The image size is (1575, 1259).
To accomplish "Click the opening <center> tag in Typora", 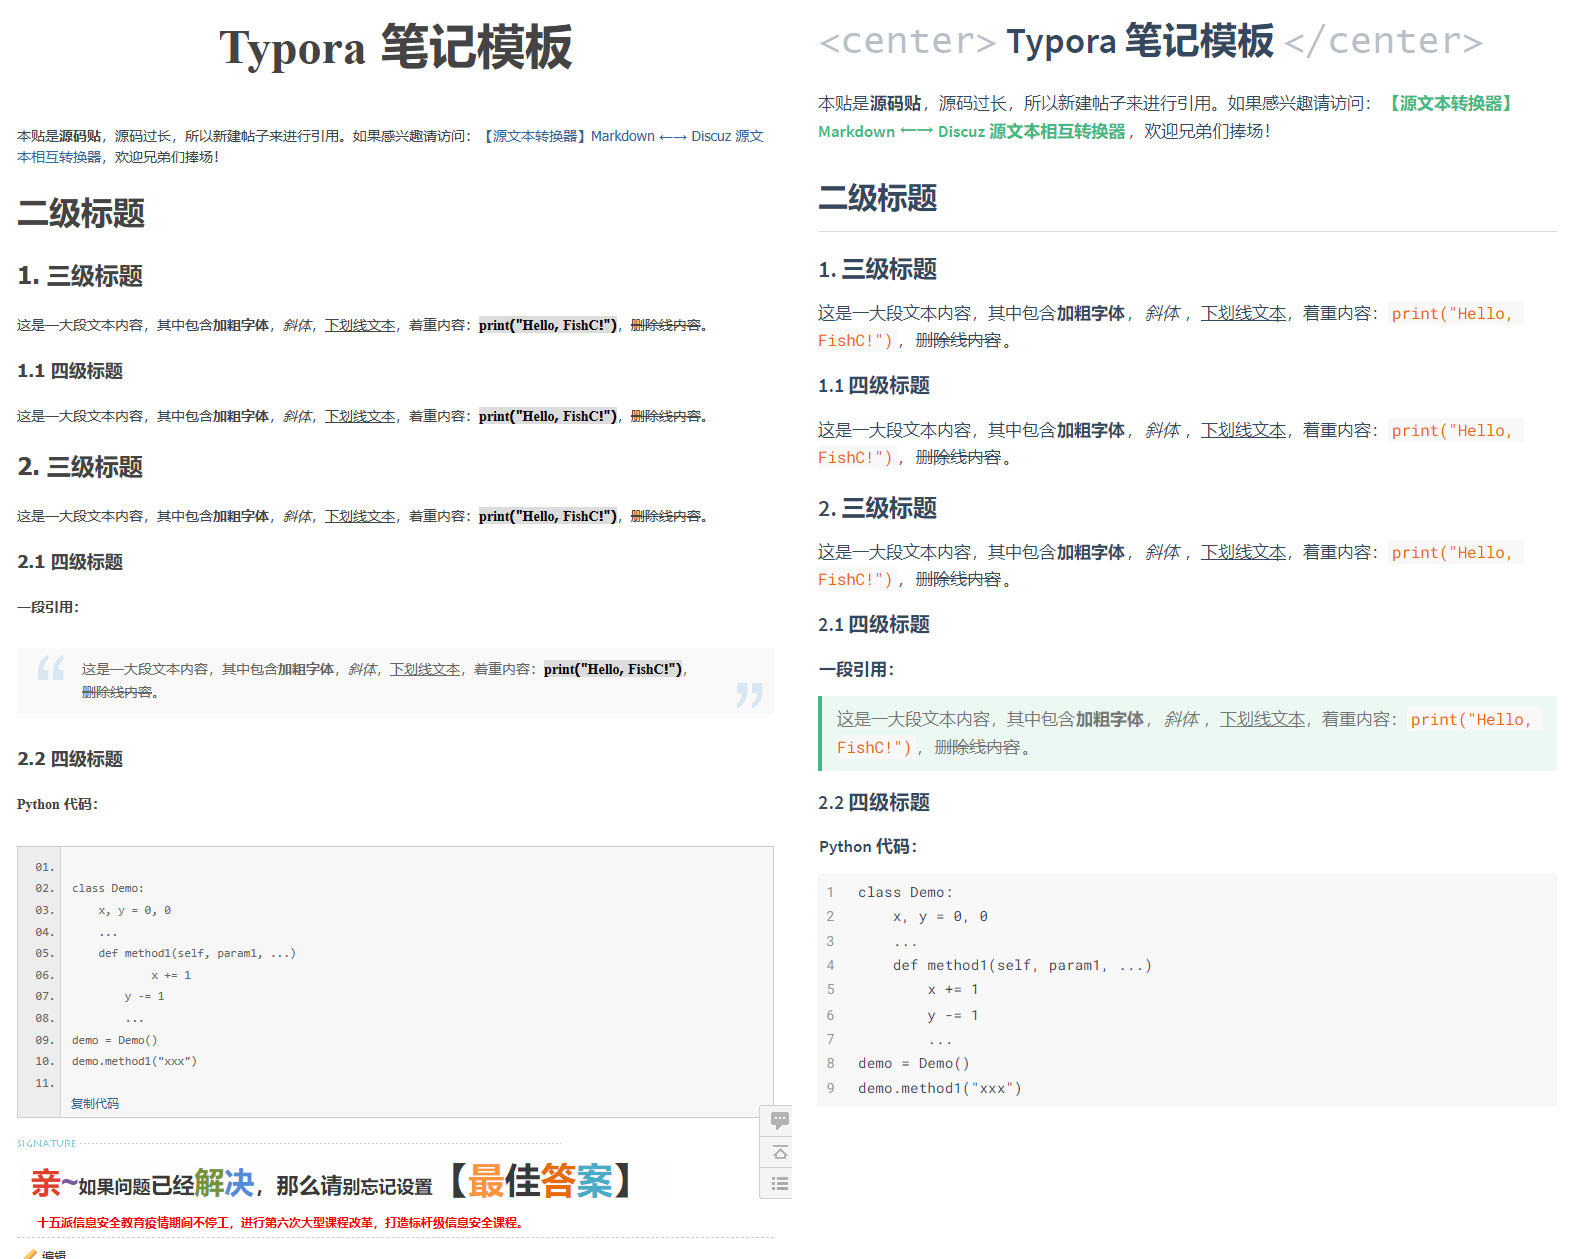I will point(907,41).
